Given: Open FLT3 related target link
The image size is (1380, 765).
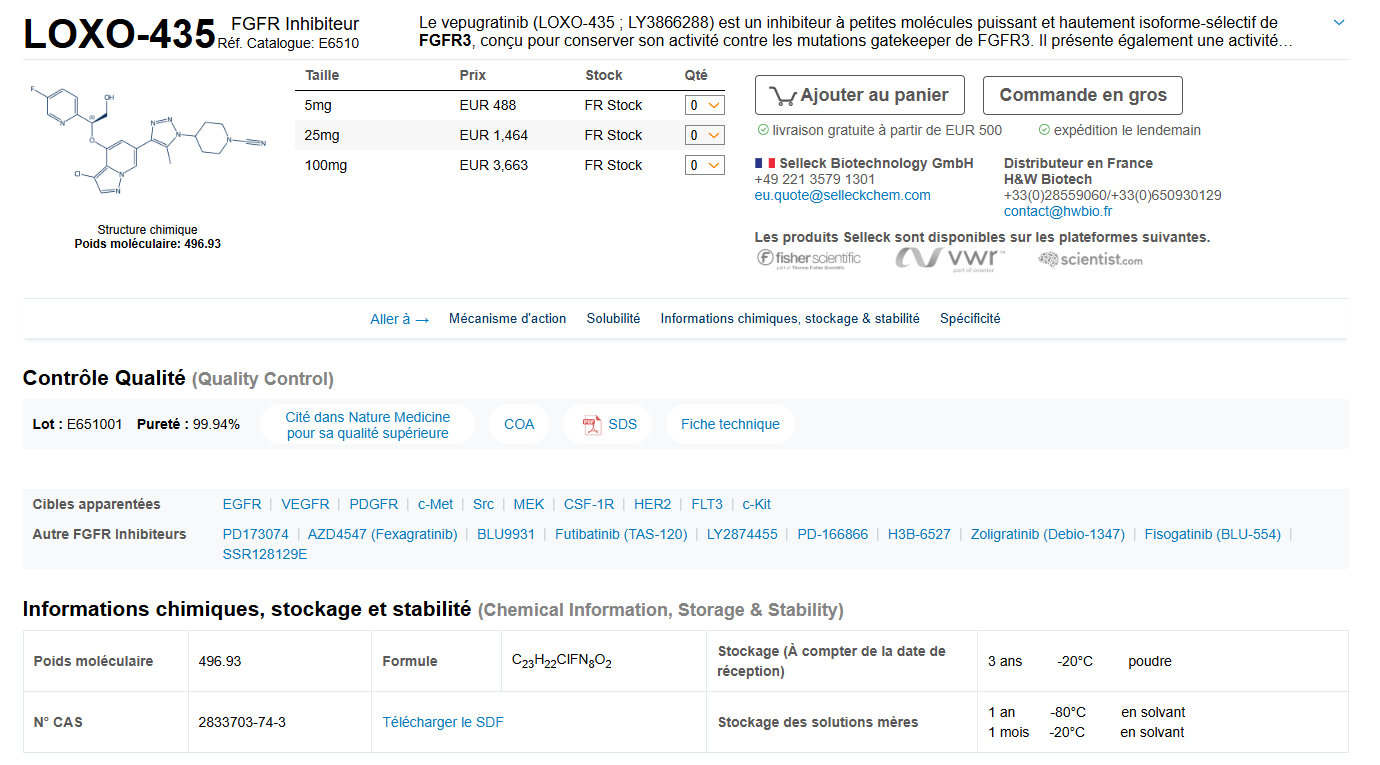Looking at the screenshot, I should (707, 505).
